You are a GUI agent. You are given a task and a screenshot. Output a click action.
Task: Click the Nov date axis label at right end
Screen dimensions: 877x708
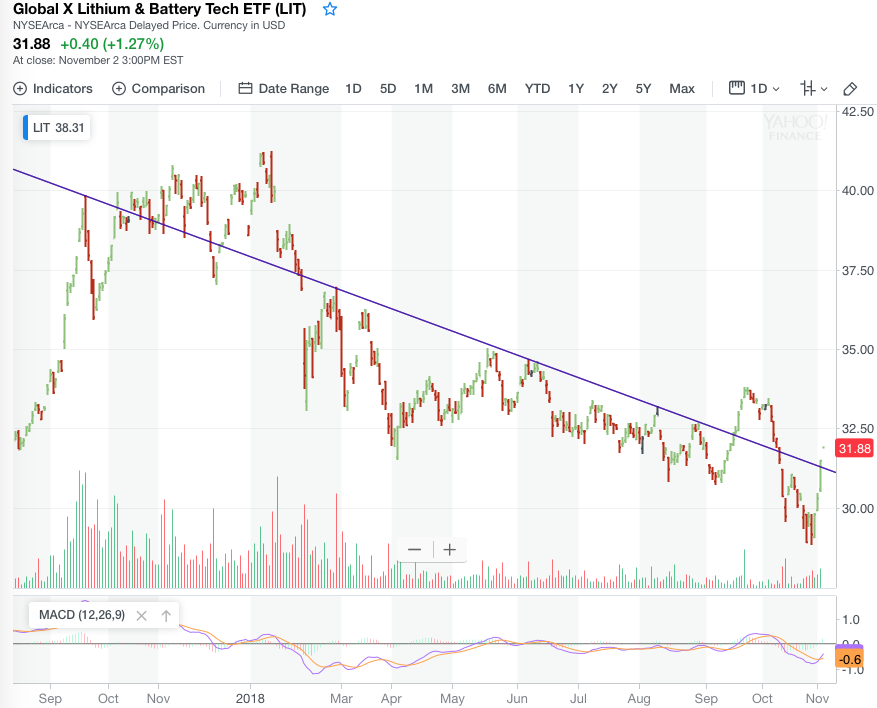pos(817,698)
